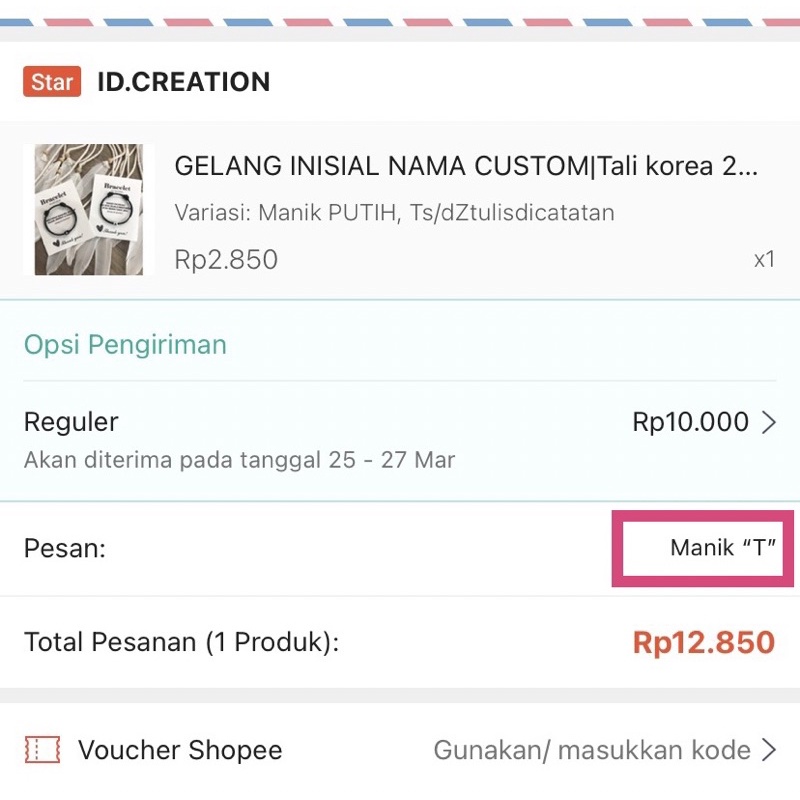Click the Rp10.000 shipping cost
Image resolution: width=800 pixels, height=800 pixels.
click(690, 422)
